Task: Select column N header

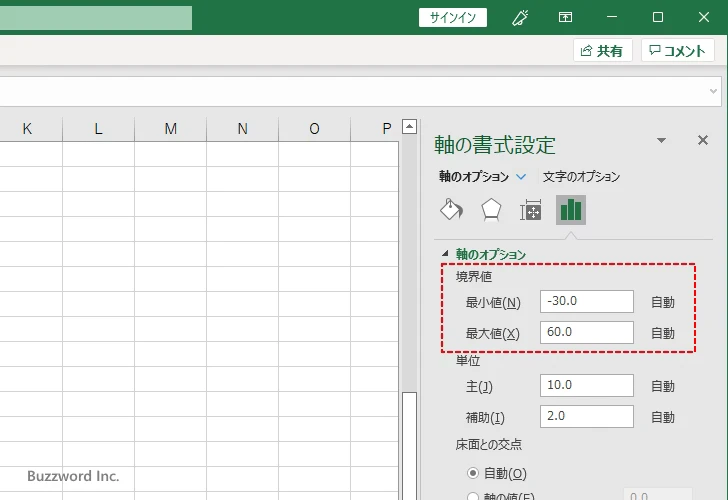Action: pos(242,129)
